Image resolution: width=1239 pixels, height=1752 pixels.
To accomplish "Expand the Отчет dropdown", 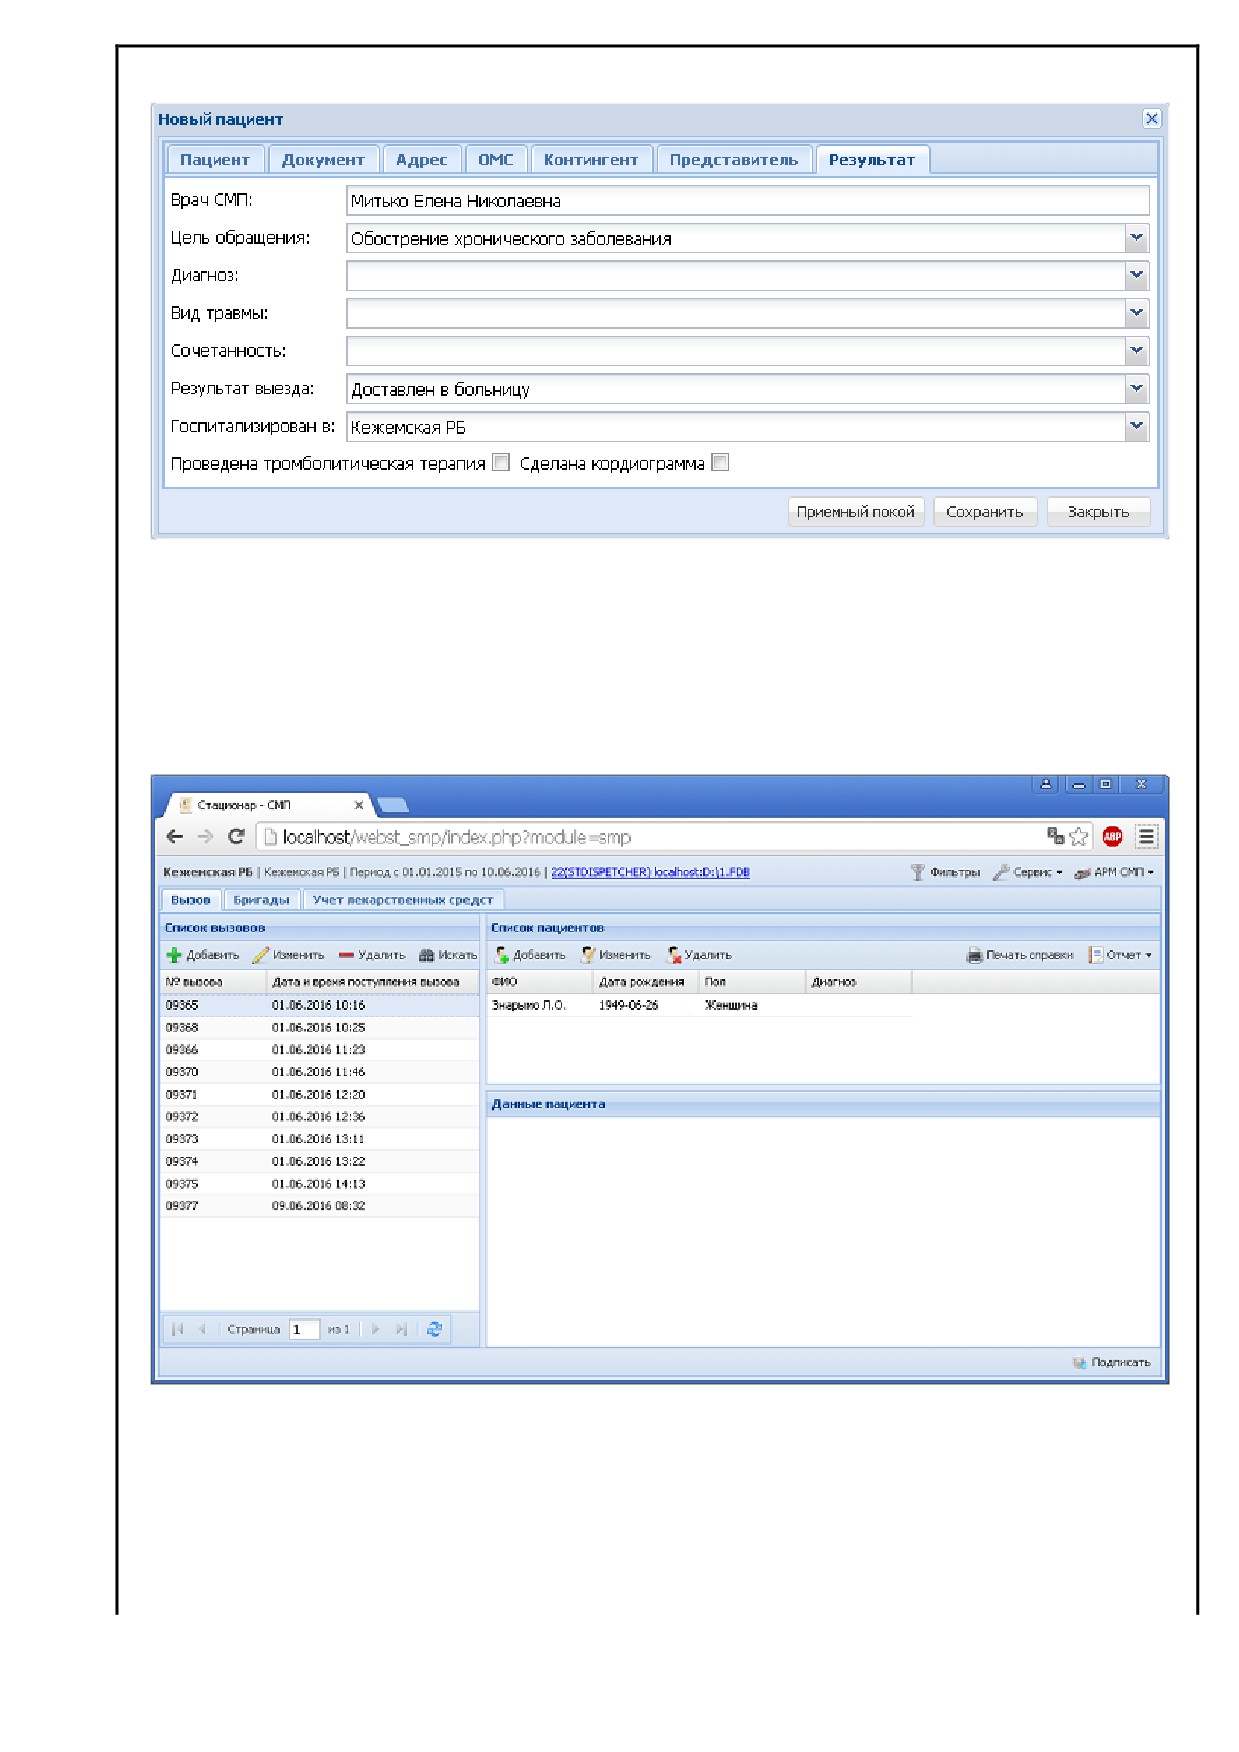I will [x=1120, y=955].
